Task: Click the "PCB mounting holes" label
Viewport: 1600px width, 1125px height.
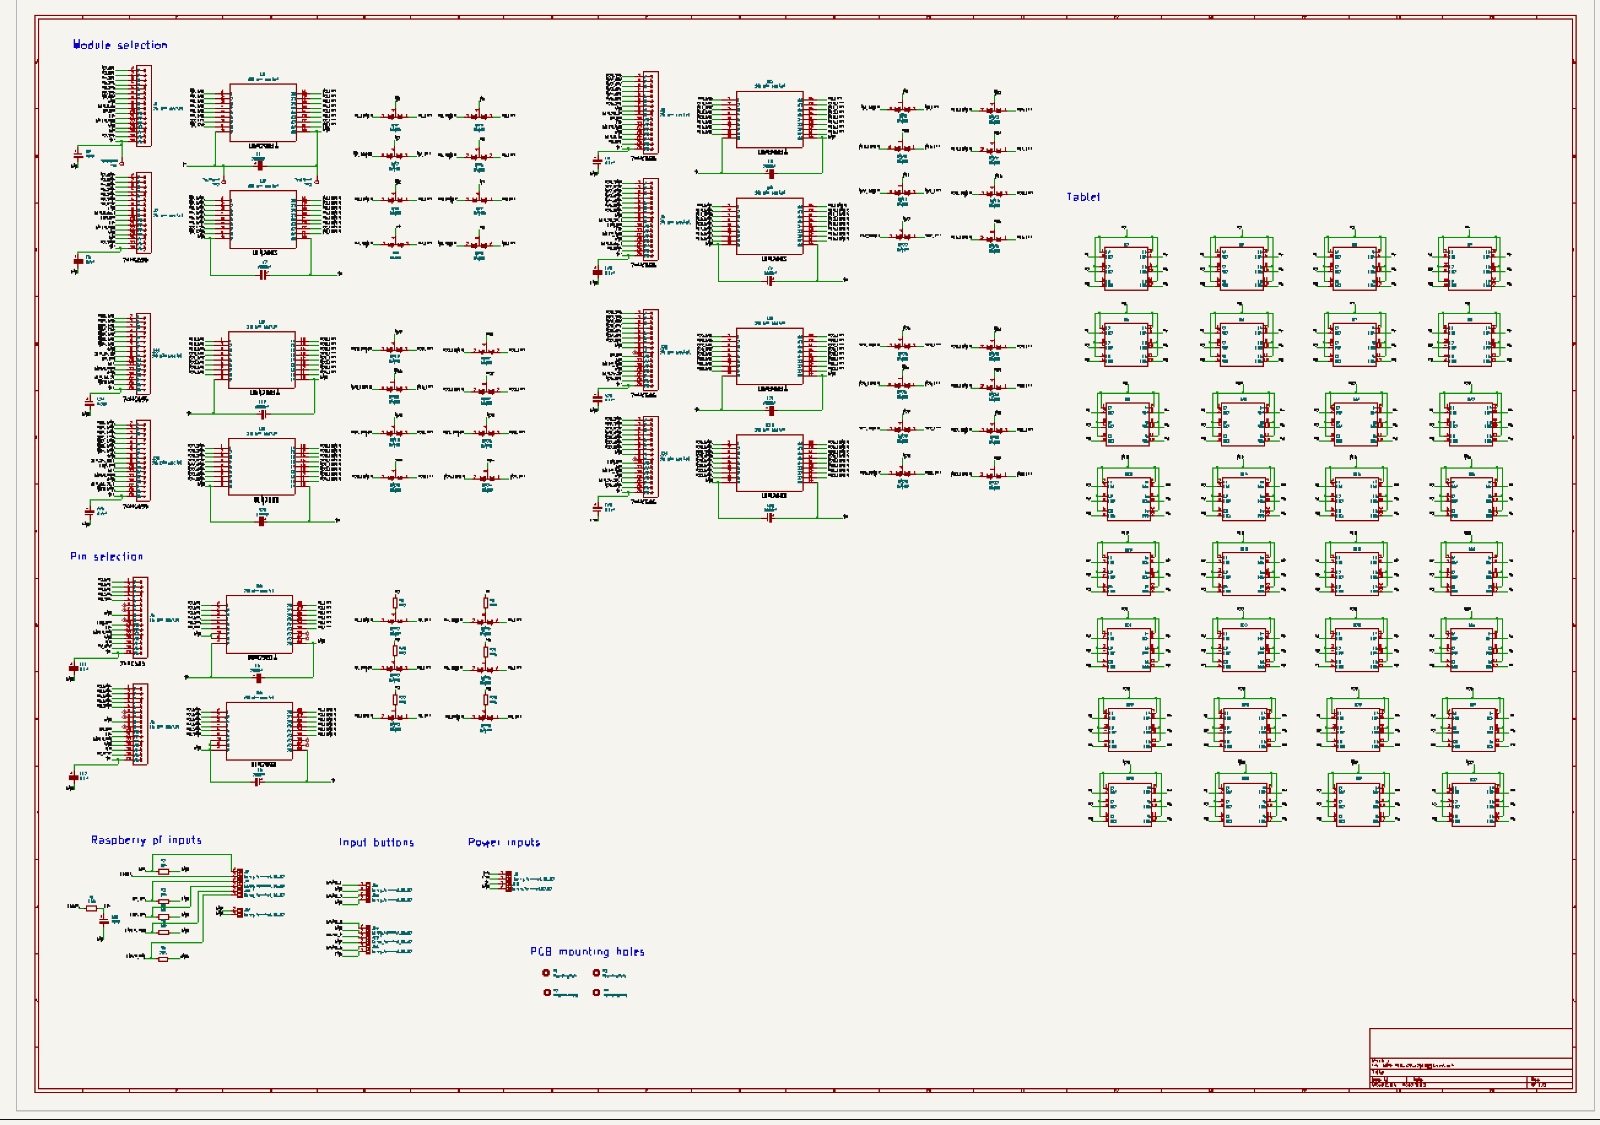Action: pos(587,951)
